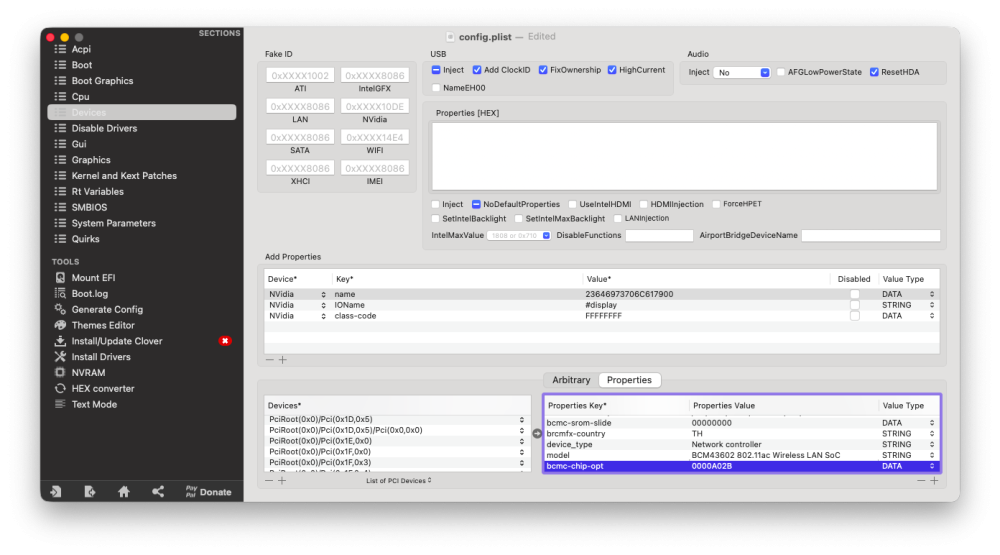
Task: Click the config.plist document icon in title bar
Action: point(450,37)
